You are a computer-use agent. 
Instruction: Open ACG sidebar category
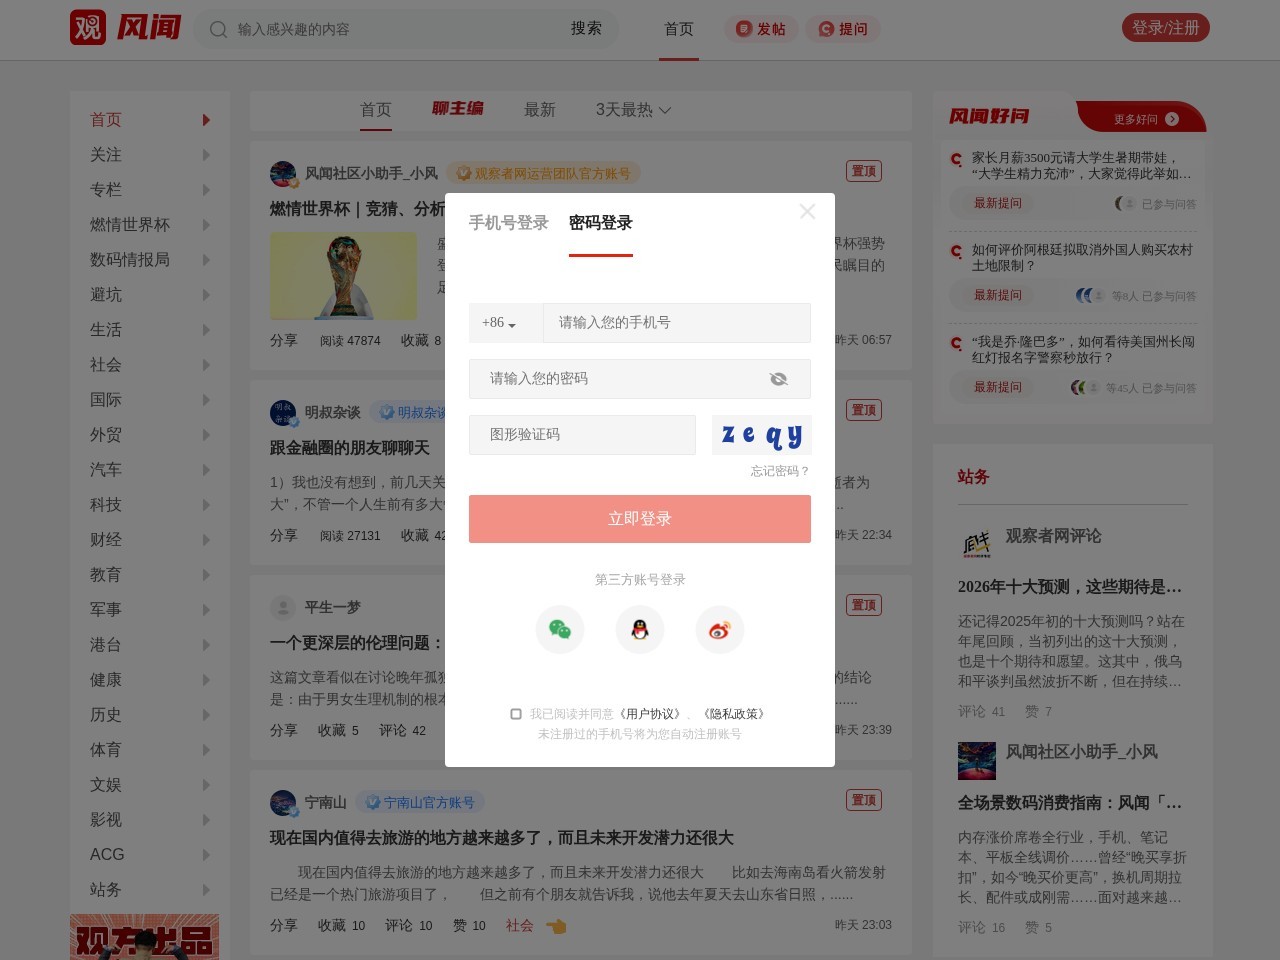tap(107, 855)
